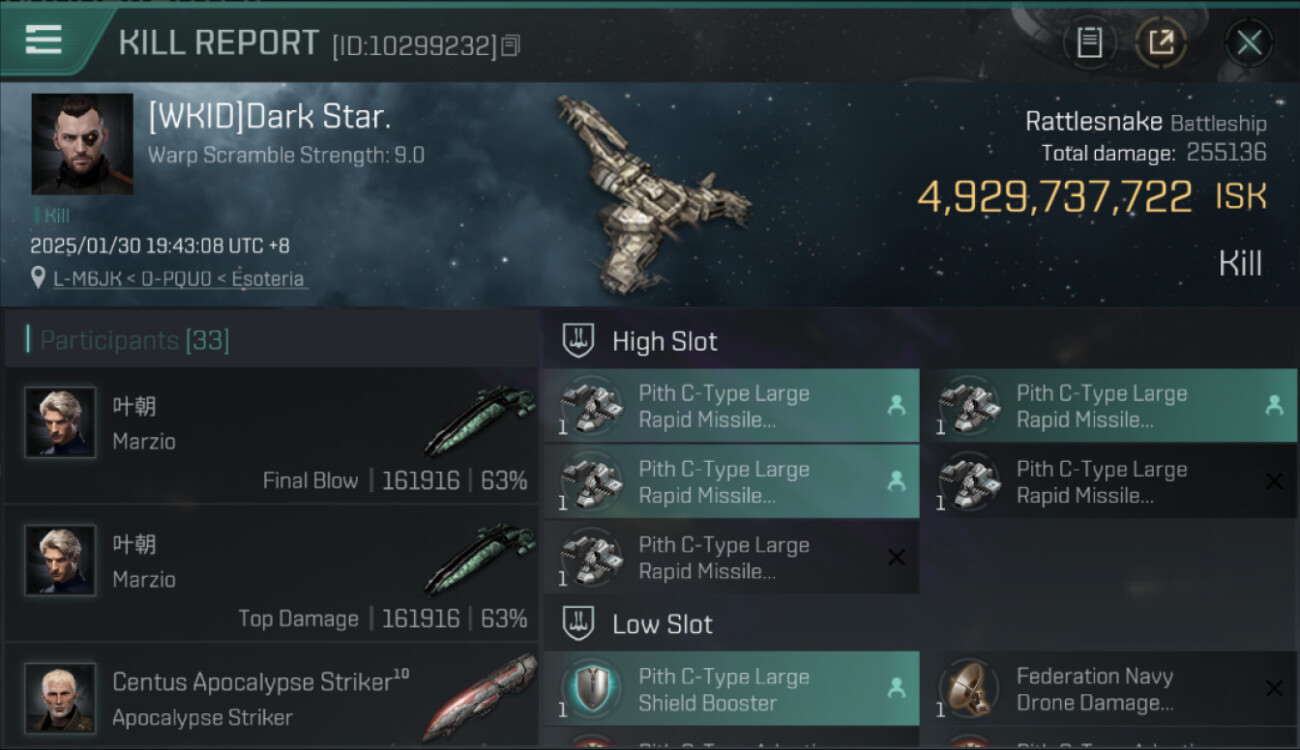Close the kill report window

pos(1248,42)
